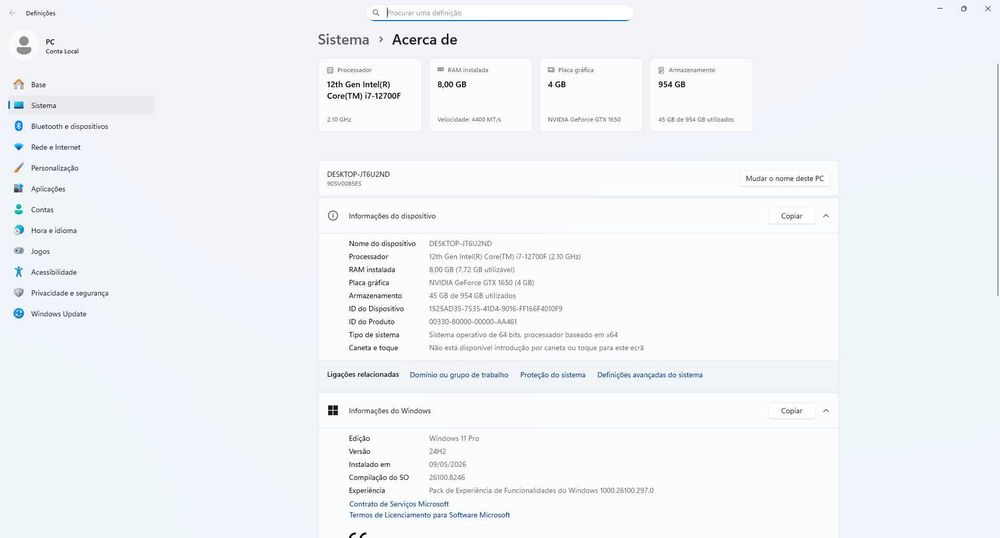Screen dimensions: 1000x538
Task: Open Contrato de Serviços Microsoft link
Action: 399,504
